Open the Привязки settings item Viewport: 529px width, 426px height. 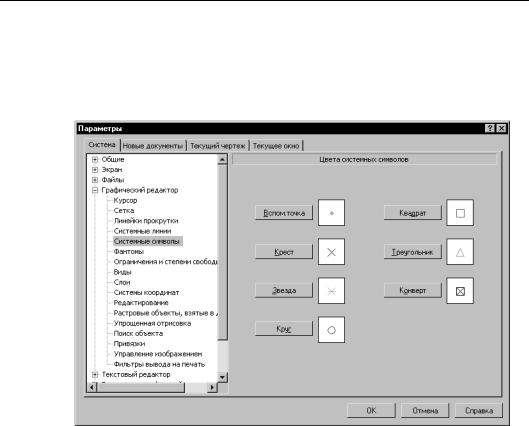[x=130, y=344]
